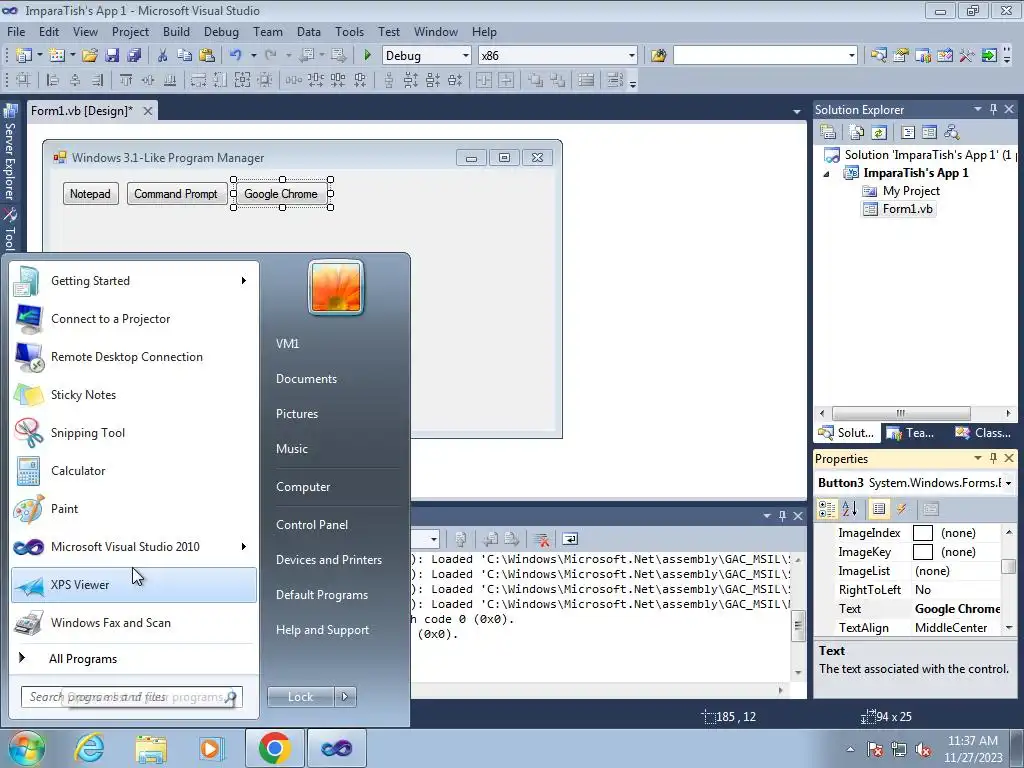1024x768 pixels.
Task: Start debugging with the green play icon
Action: click(367, 56)
